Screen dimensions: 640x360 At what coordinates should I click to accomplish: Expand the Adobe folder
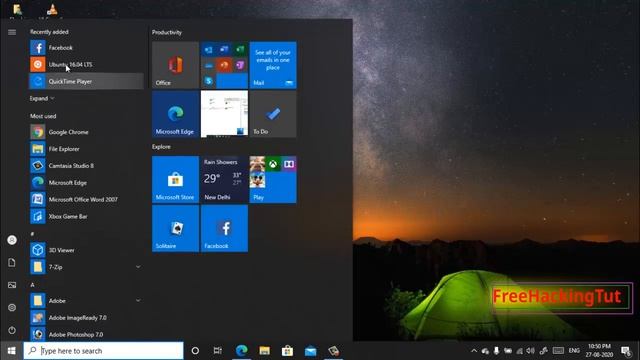click(86, 300)
